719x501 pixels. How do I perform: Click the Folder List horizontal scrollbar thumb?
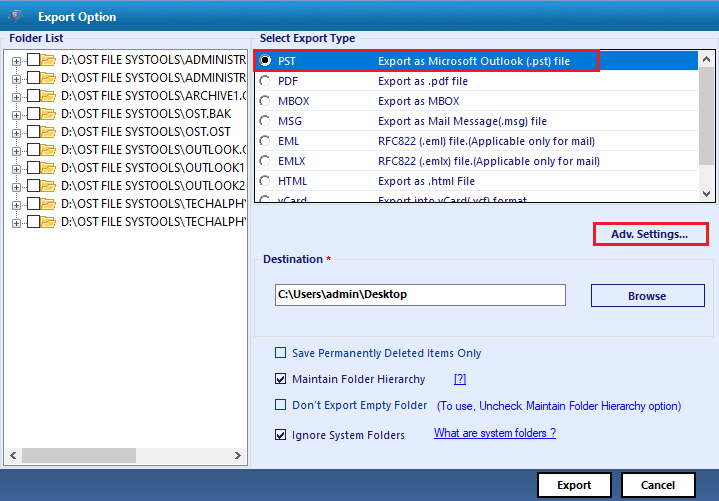[79, 455]
